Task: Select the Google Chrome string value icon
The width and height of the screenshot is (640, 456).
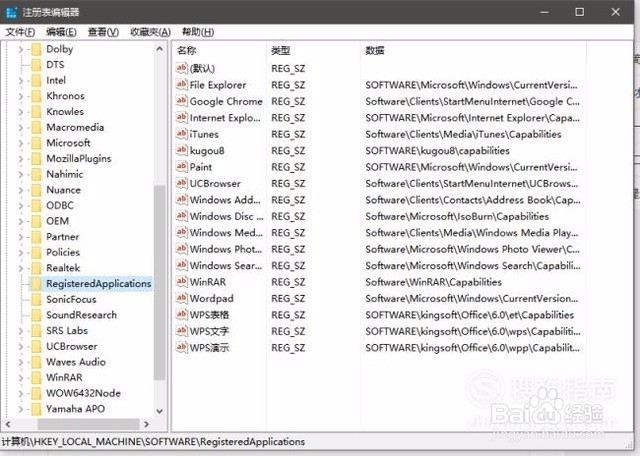Action: [182, 101]
